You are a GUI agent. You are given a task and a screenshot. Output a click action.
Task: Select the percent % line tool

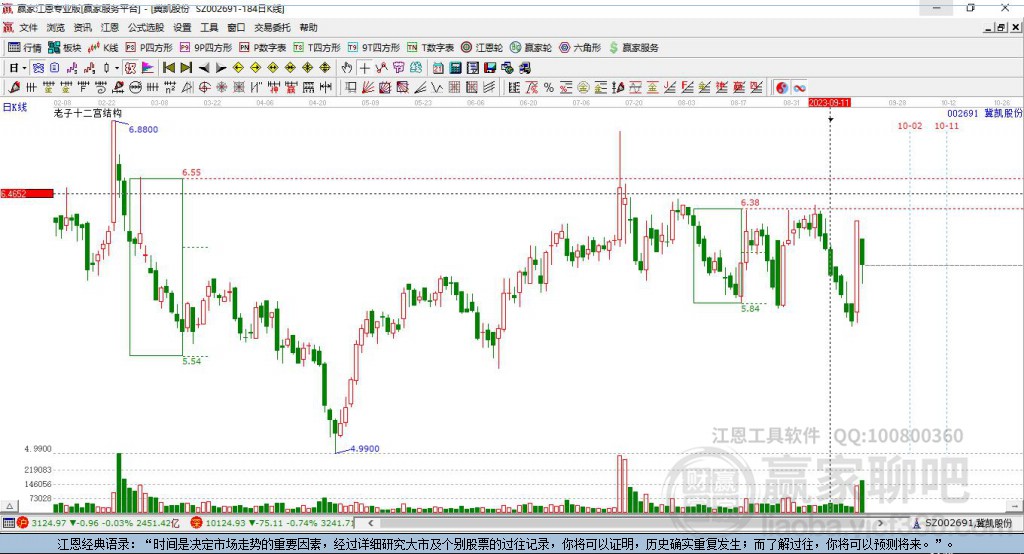point(549,88)
